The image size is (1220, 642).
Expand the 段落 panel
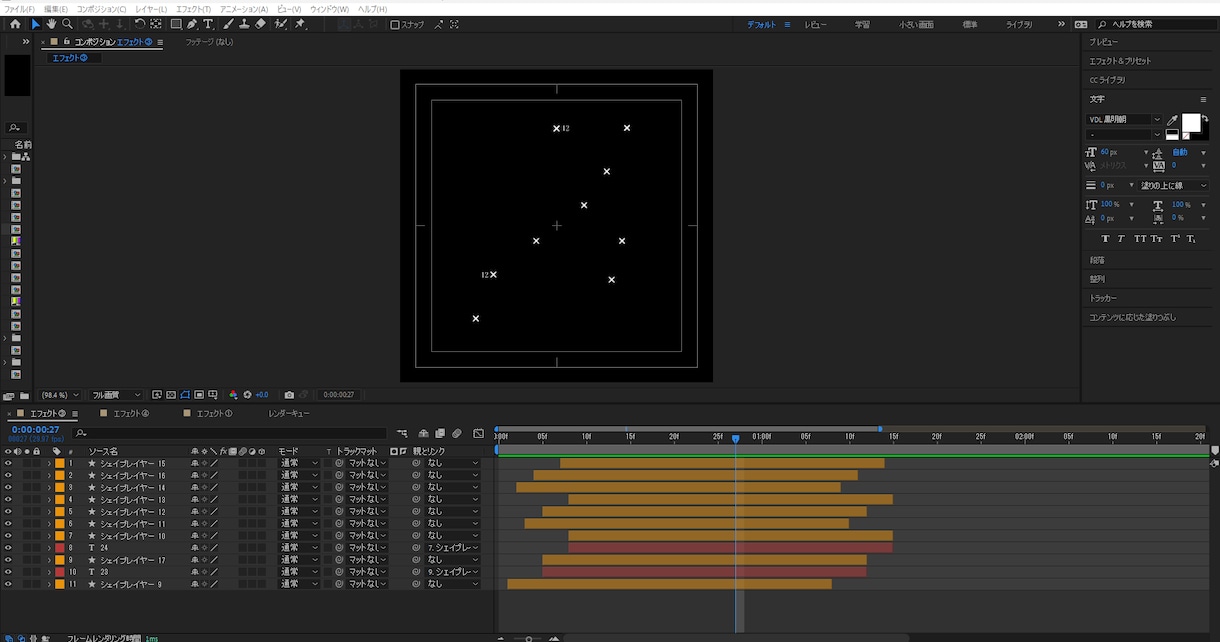coord(1097,260)
